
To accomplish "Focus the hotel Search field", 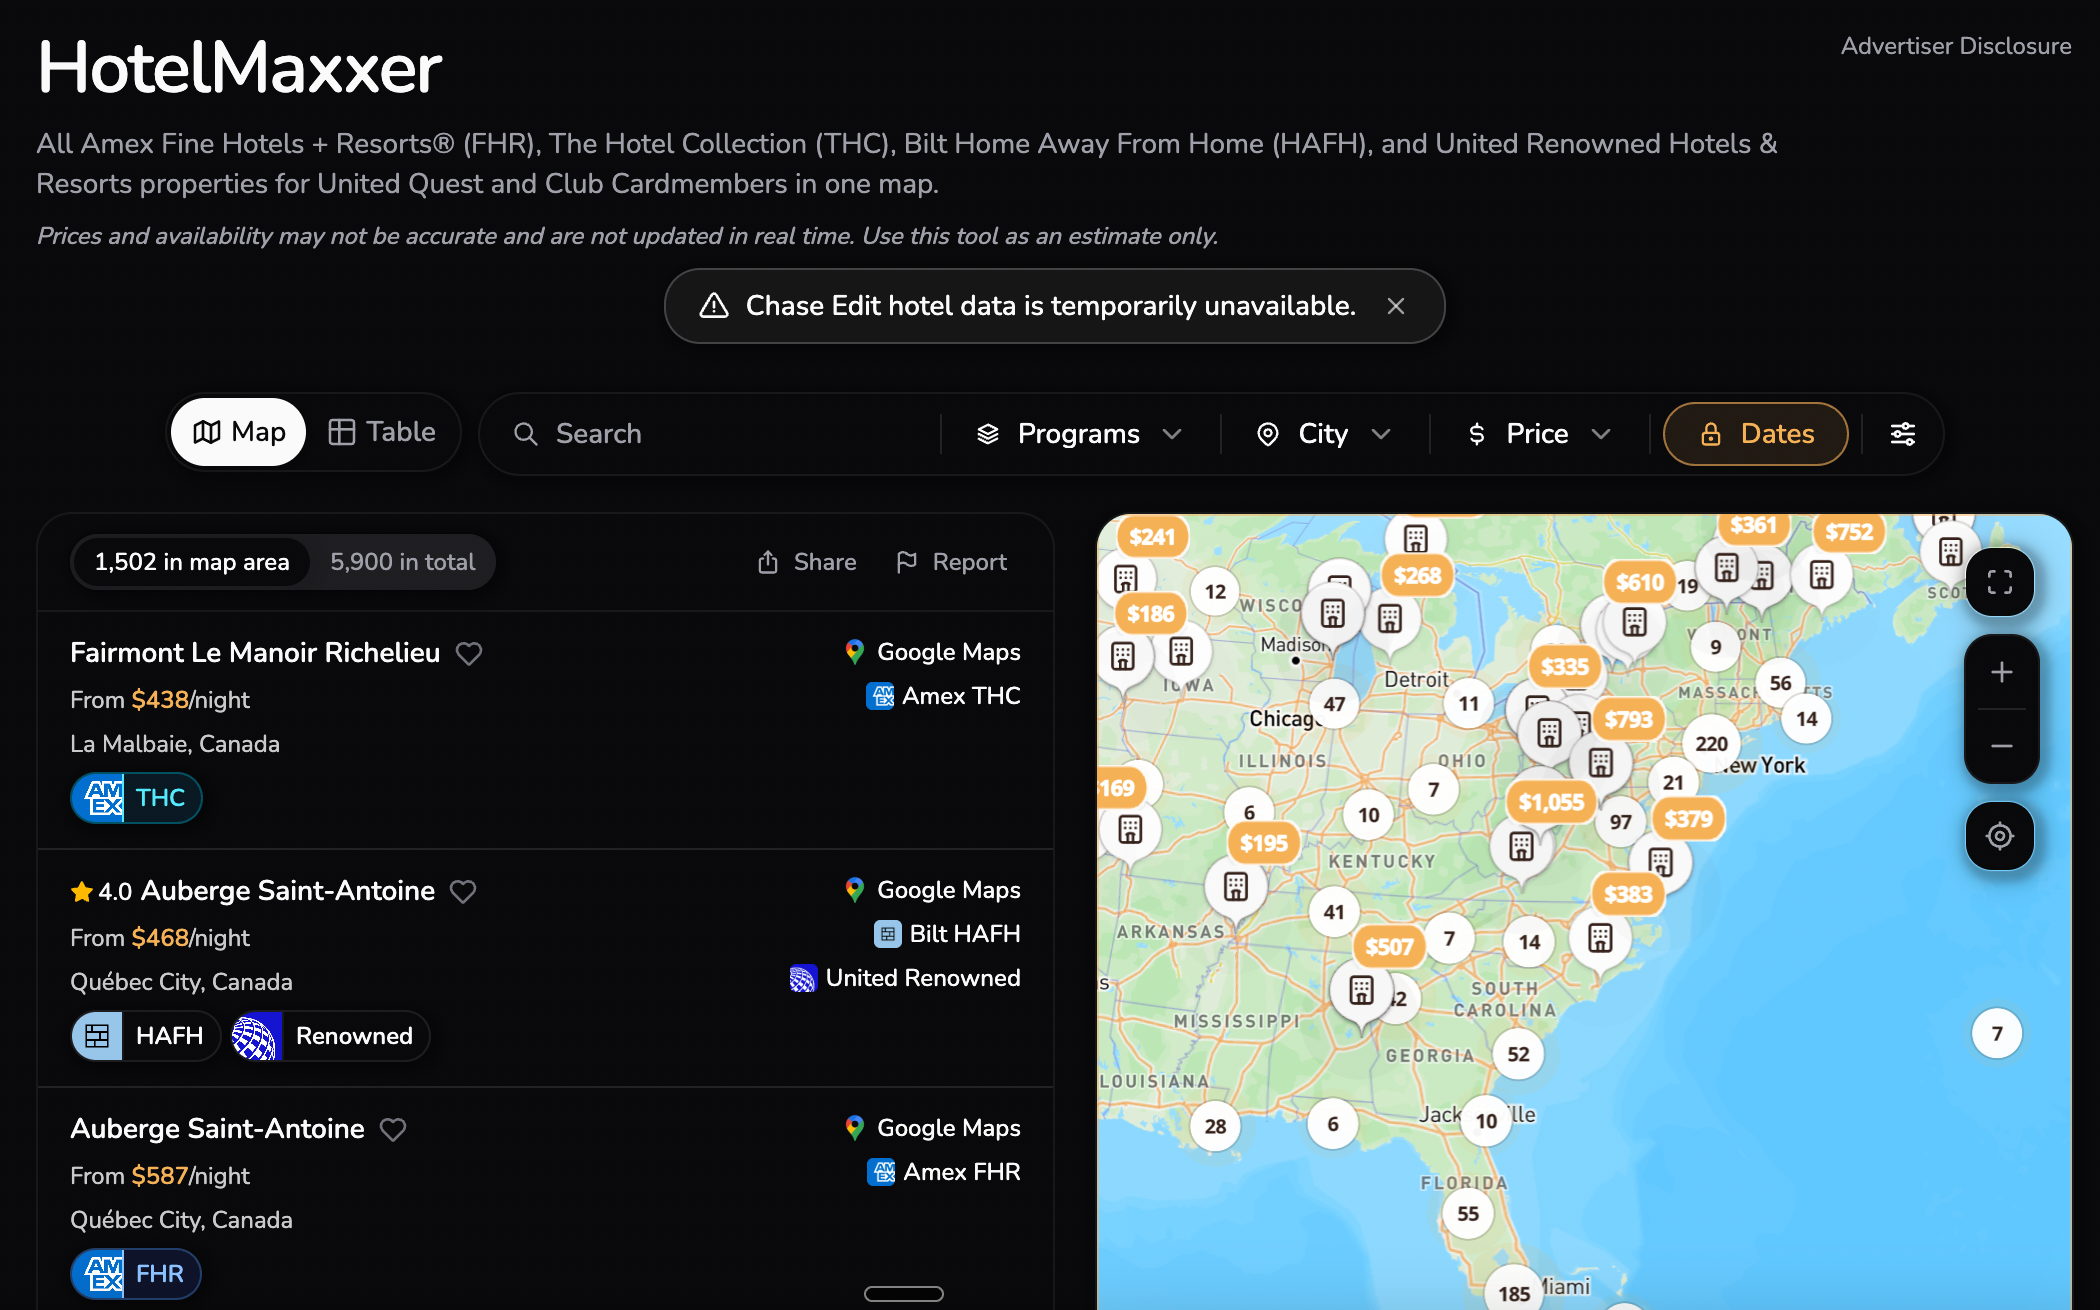I will point(710,434).
